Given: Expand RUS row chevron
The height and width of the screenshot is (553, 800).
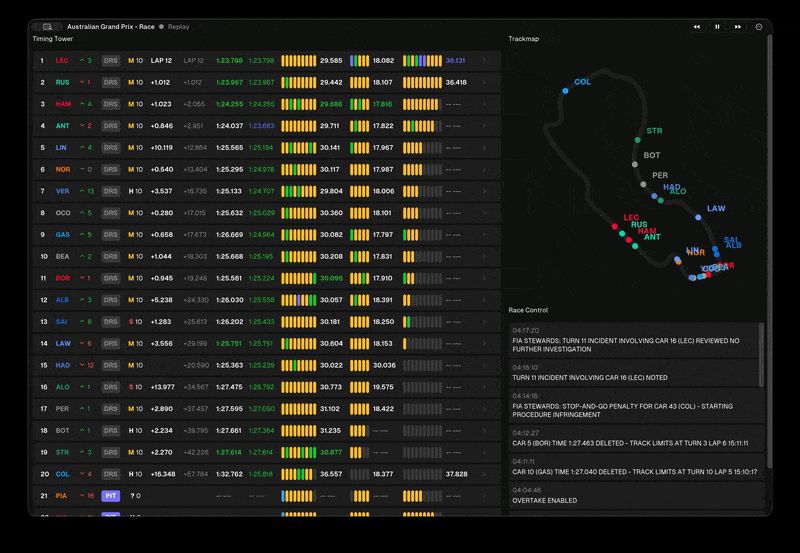Looking at the screenshot, I should 484,82.
